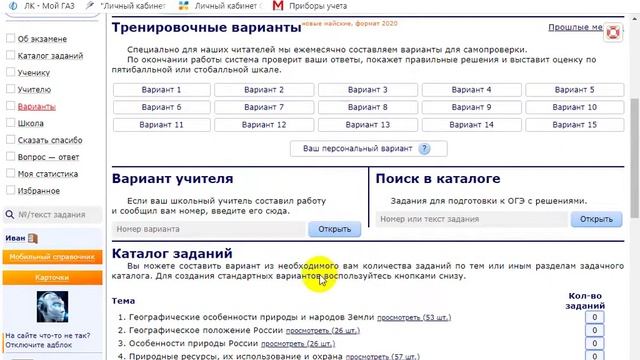This screenshot has width=640, height=360.
Task: Click просмотреть (26 шт.) for Особенности природы России
Action: click(298, 344)
